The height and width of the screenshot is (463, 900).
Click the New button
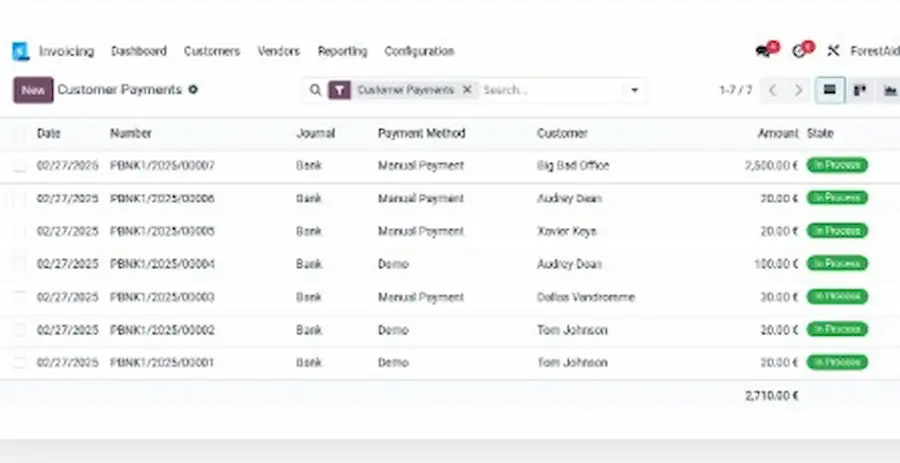click(x=33, y=90)
